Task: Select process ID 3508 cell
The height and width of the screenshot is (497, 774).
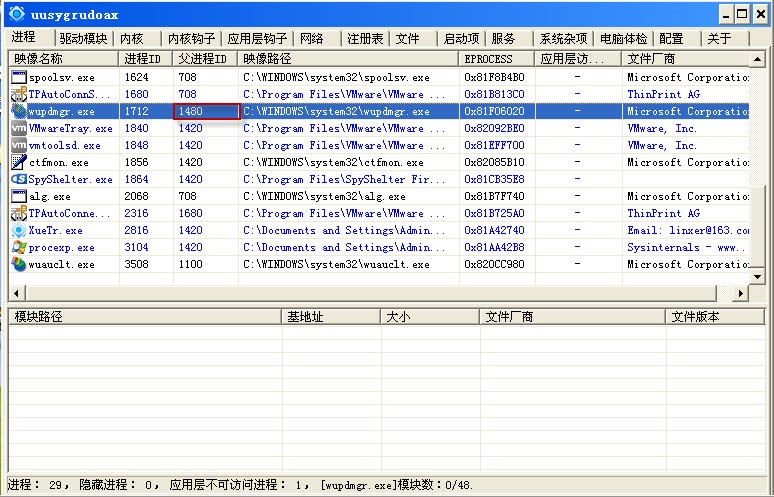Action: 136,265
